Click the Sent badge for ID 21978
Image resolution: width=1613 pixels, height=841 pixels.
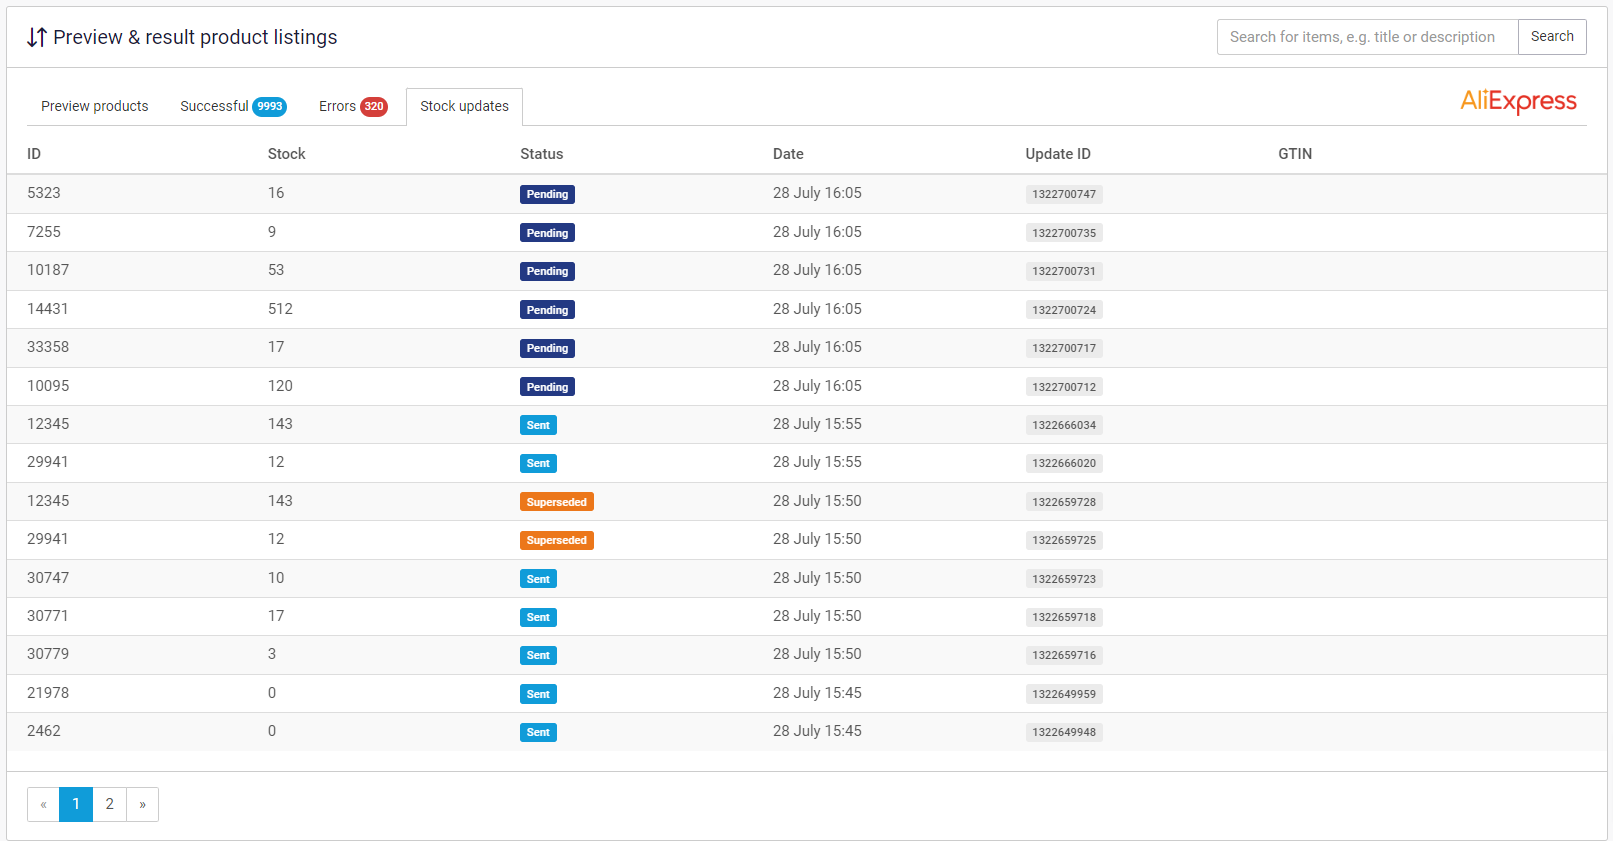538,694
